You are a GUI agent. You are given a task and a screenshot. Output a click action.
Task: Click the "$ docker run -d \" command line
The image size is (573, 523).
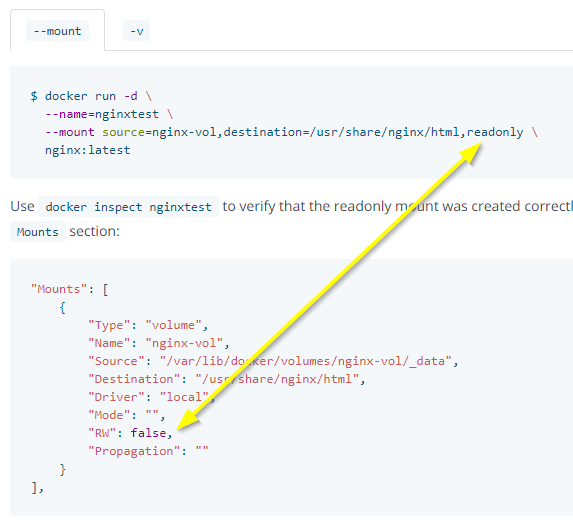pos(91,96)
